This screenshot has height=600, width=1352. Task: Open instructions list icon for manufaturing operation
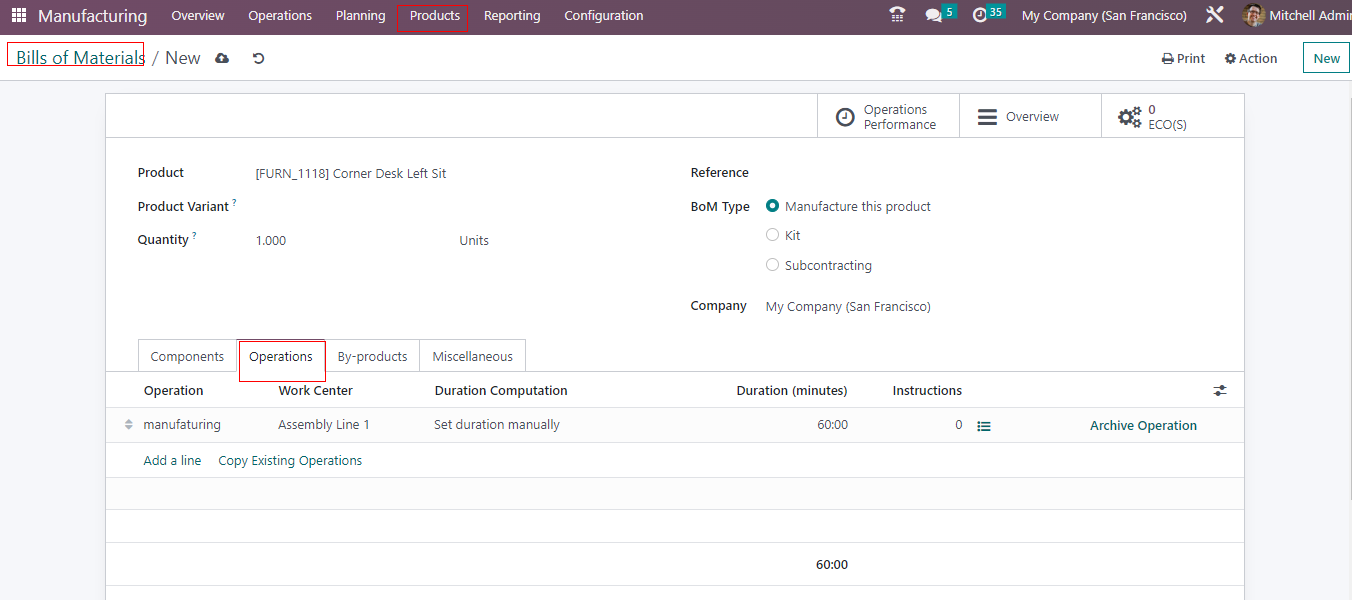(x=984, y=426)
